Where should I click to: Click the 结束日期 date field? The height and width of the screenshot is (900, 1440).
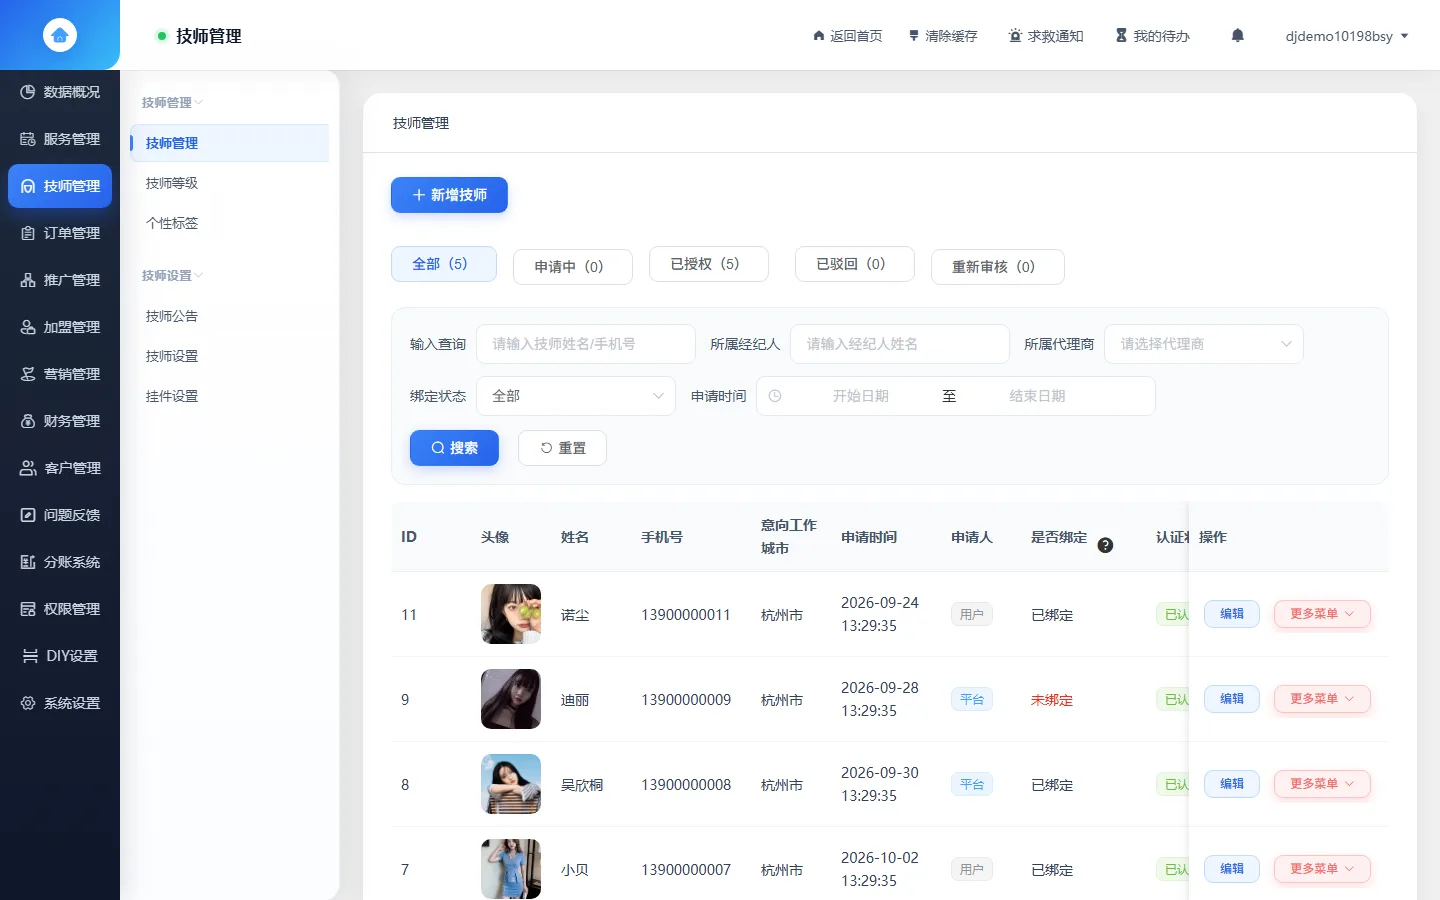point(1037,396)
